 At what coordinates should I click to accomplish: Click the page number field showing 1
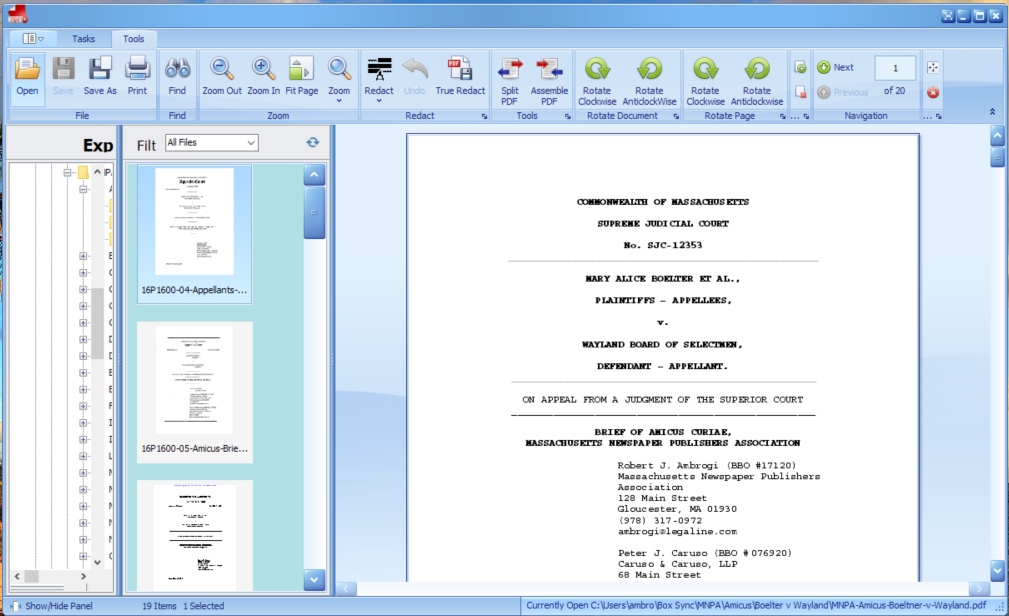coord(894,68)
